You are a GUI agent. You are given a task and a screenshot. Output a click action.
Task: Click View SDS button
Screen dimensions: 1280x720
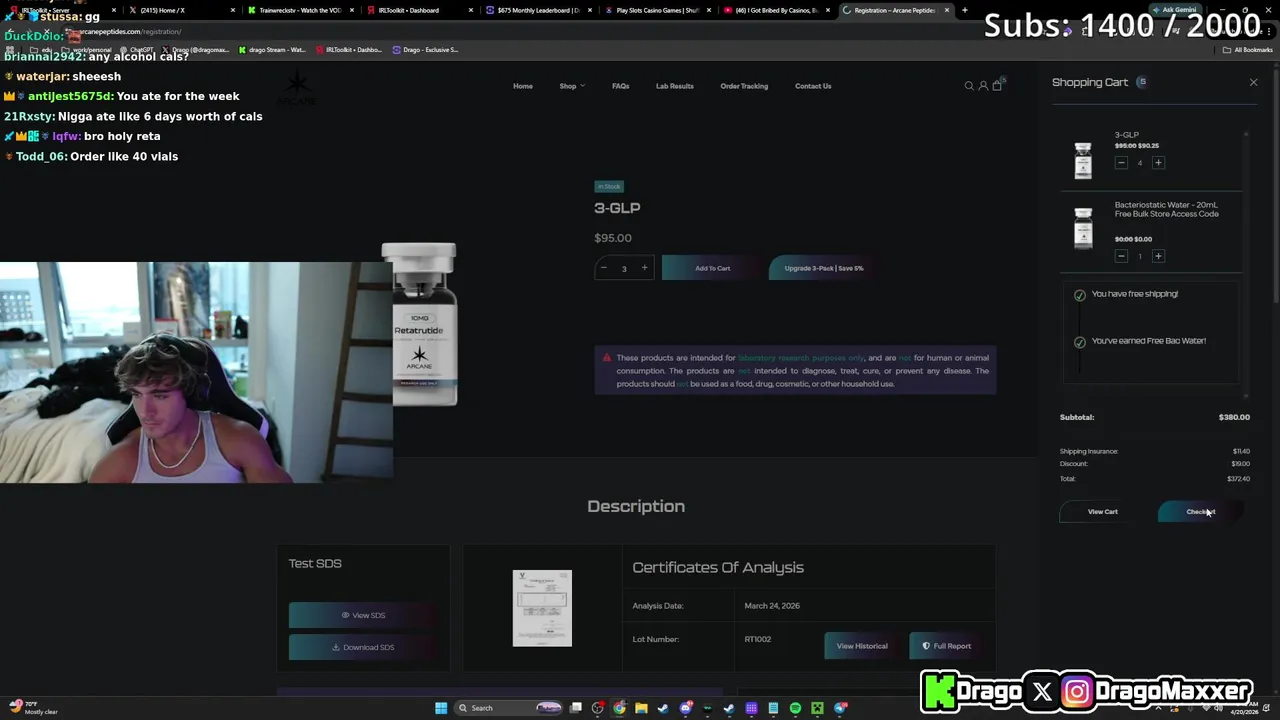(362, 615)
